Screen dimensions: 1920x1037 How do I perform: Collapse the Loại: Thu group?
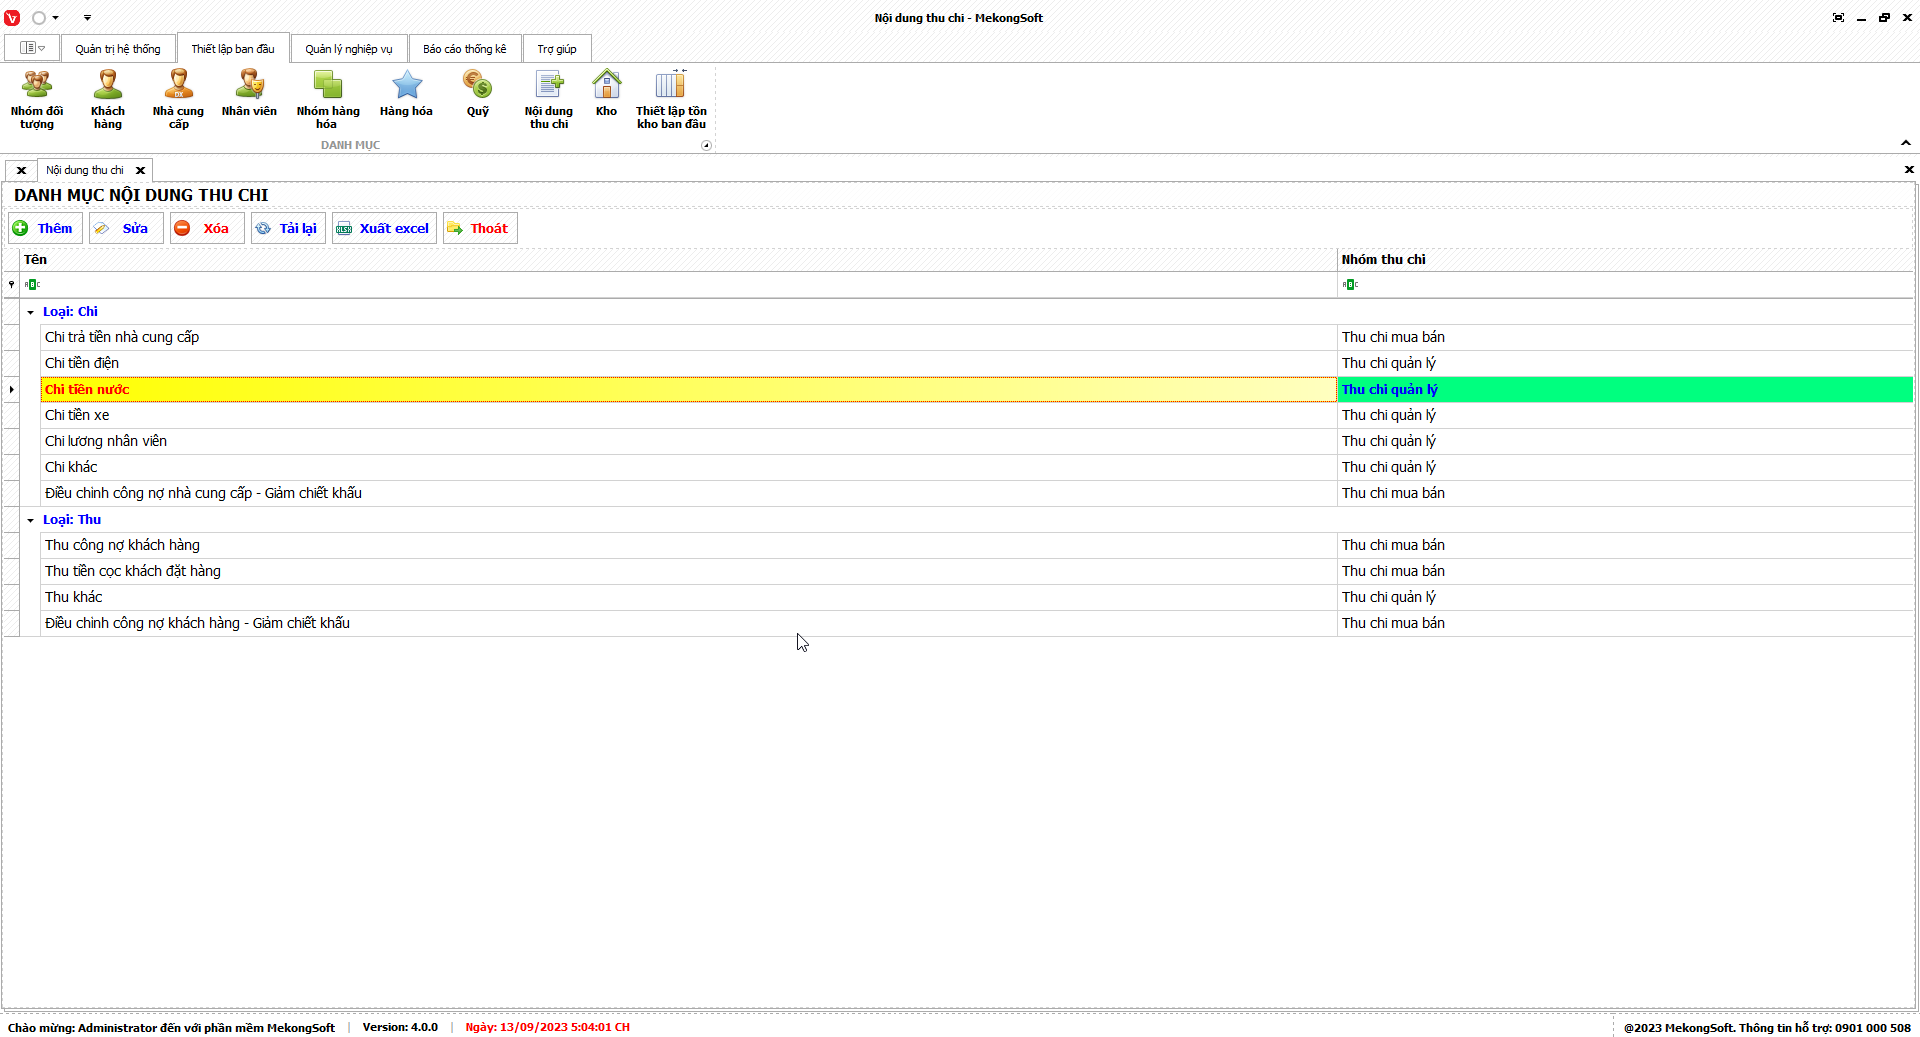tap(30, 520)
